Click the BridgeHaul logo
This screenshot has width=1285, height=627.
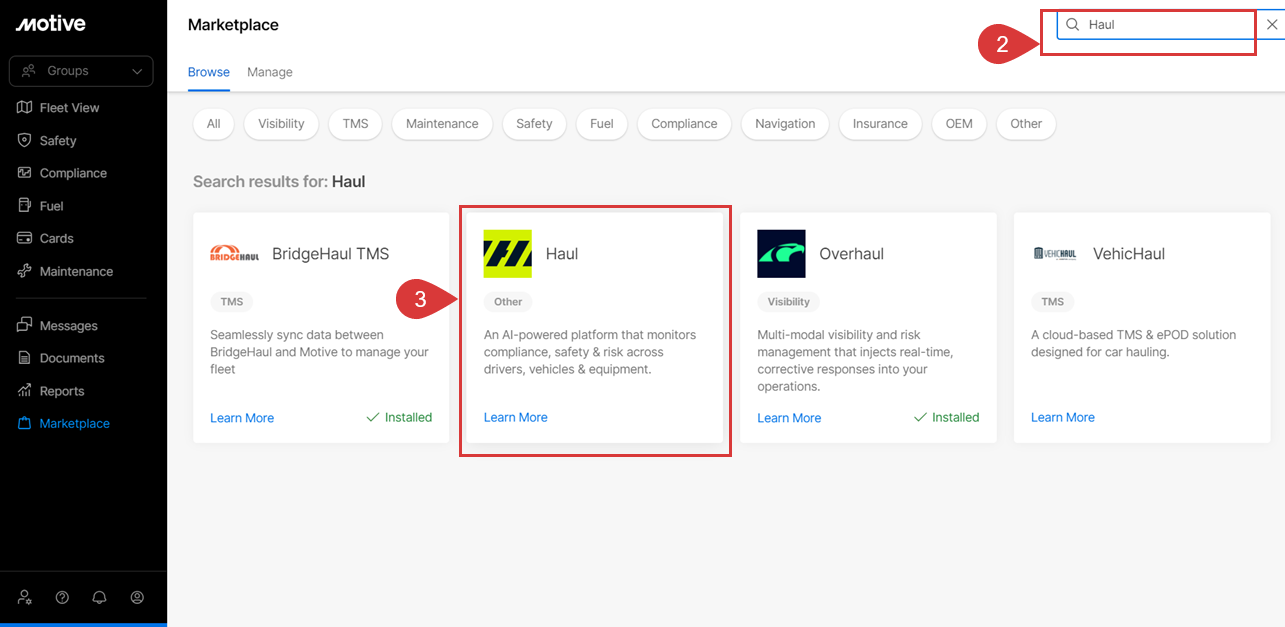coord(234,254)
